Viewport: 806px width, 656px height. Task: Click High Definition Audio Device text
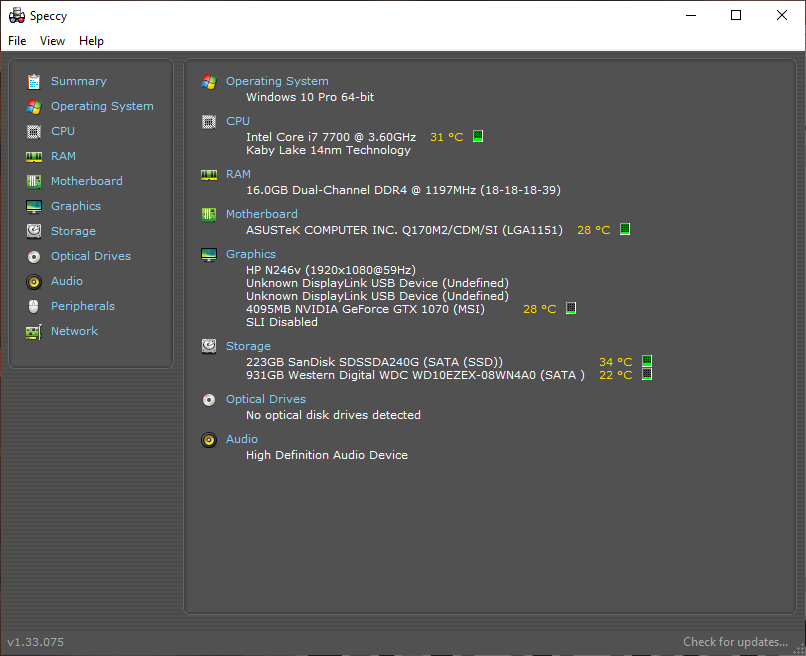(327, 455)
